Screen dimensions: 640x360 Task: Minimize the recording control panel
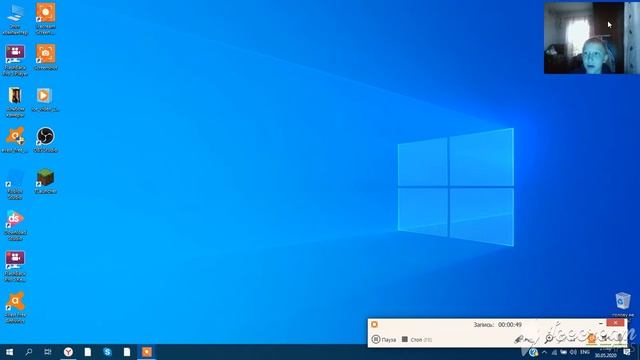[600, 323]
